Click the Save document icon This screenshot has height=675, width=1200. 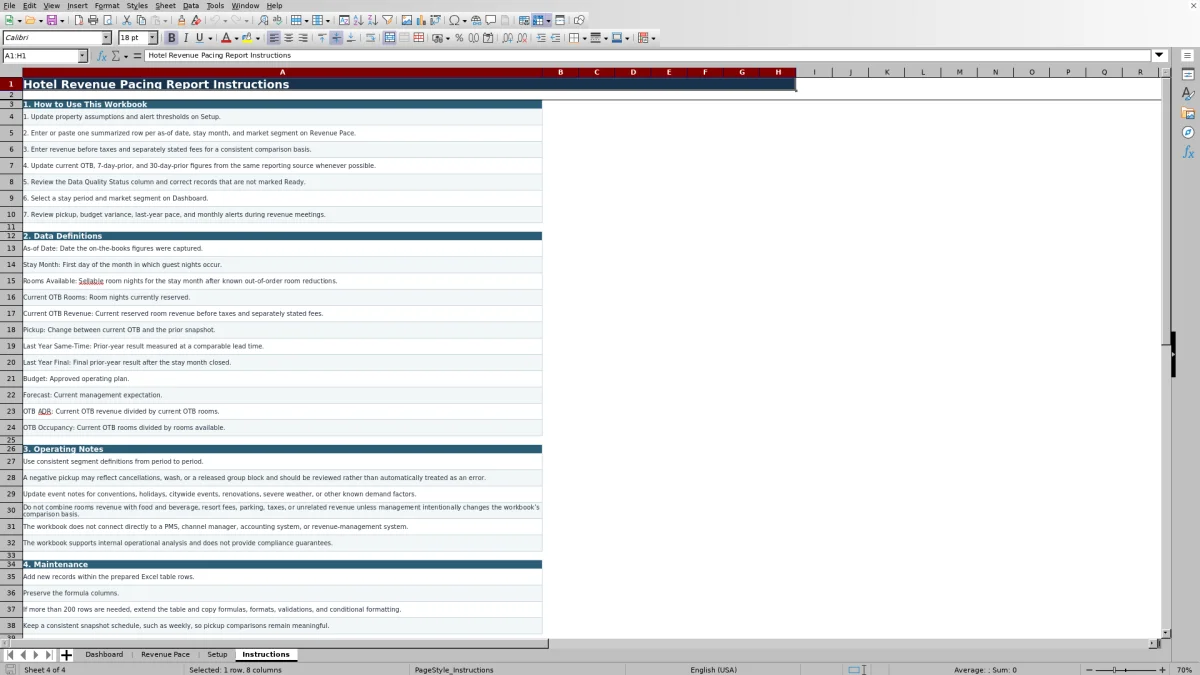(x=50, y=20)
